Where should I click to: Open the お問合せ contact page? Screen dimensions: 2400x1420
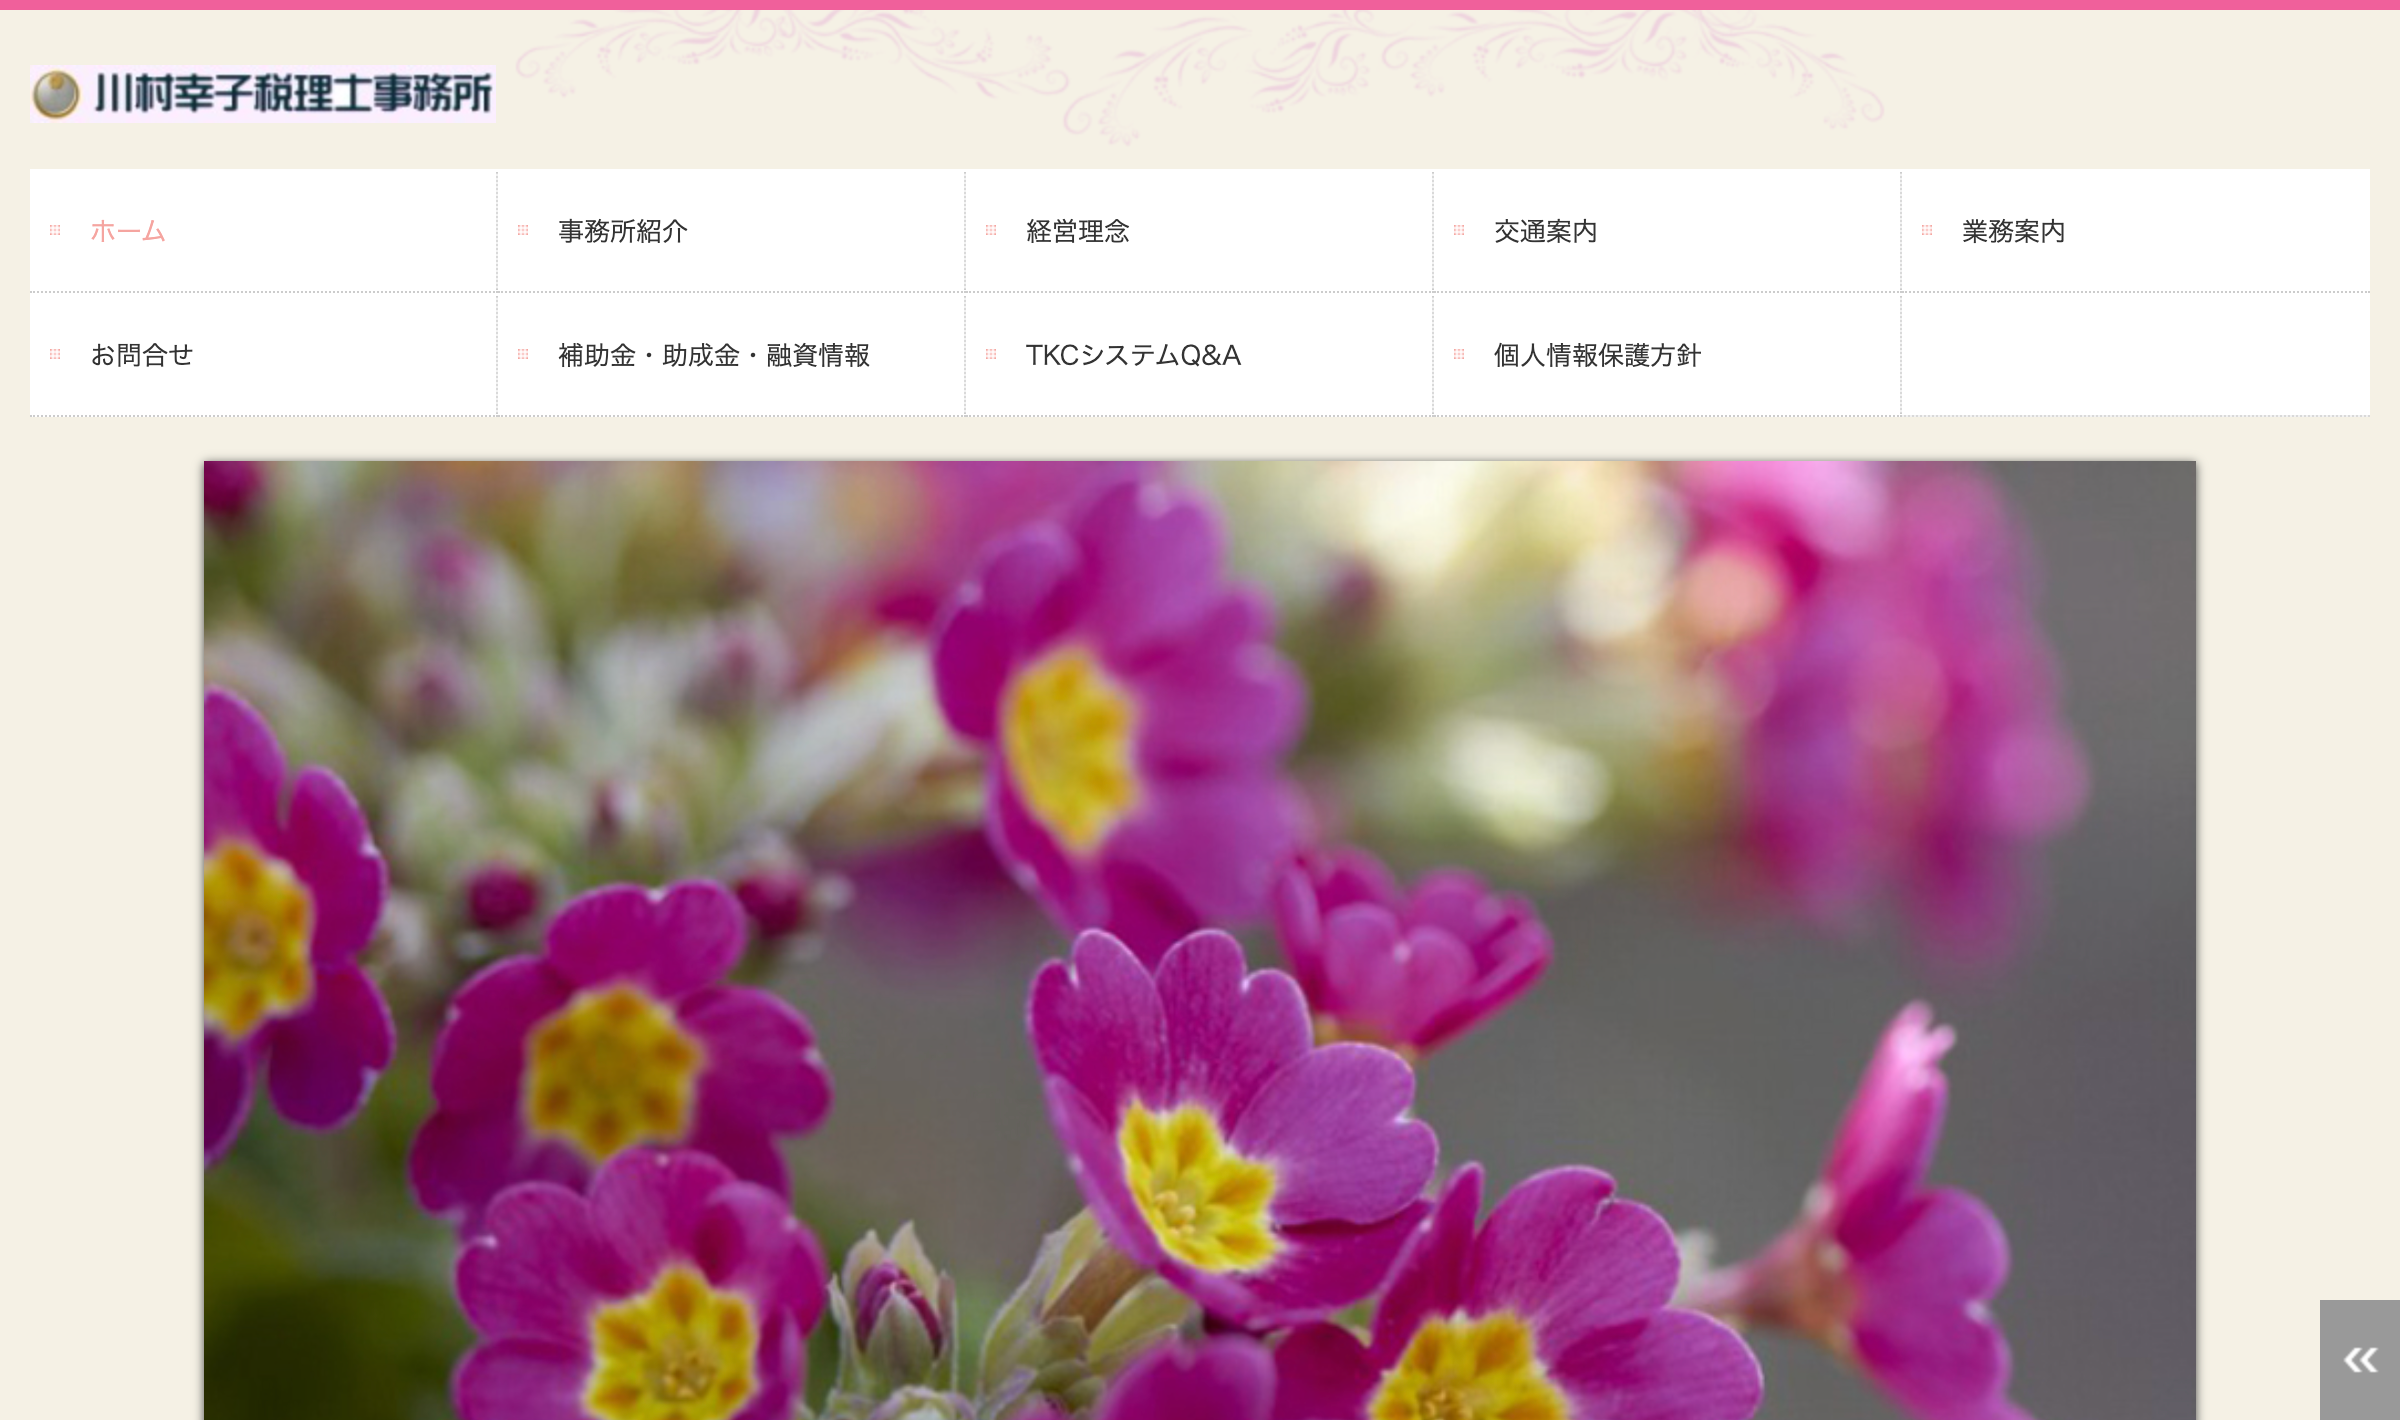pyautogui.click(x=141, y=355)
